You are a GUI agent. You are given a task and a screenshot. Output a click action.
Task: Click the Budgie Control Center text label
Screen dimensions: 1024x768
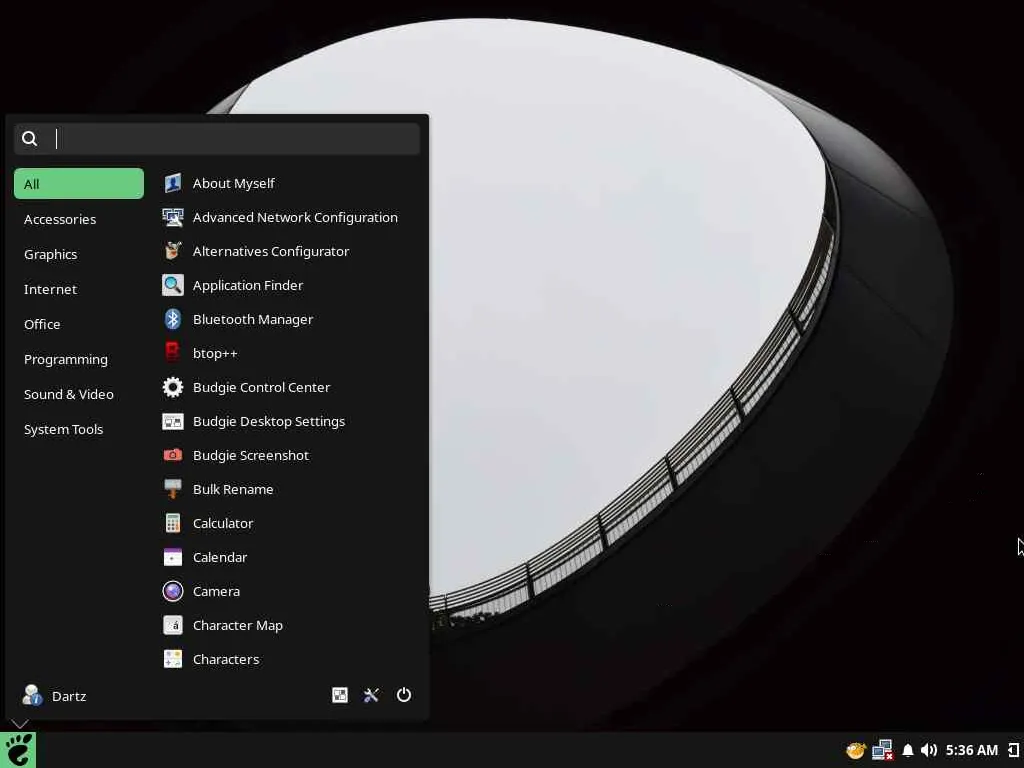[262, 387]
